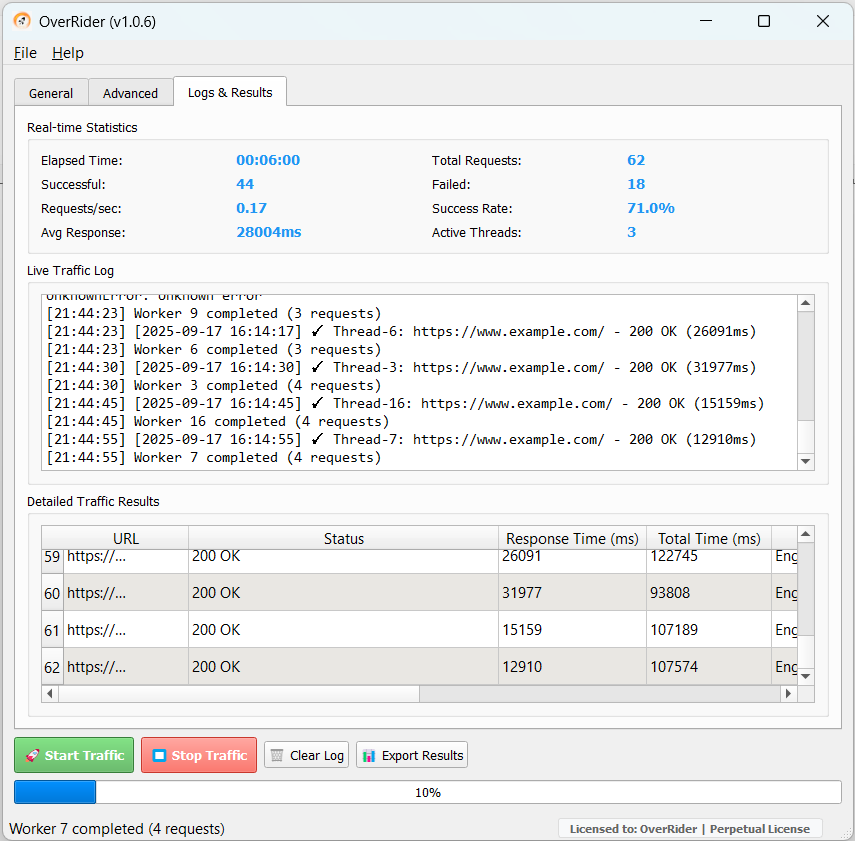Click right arrow of results horizontal scrollbar
This screenshot has width=855, height=841.
(x=789, y=693)
